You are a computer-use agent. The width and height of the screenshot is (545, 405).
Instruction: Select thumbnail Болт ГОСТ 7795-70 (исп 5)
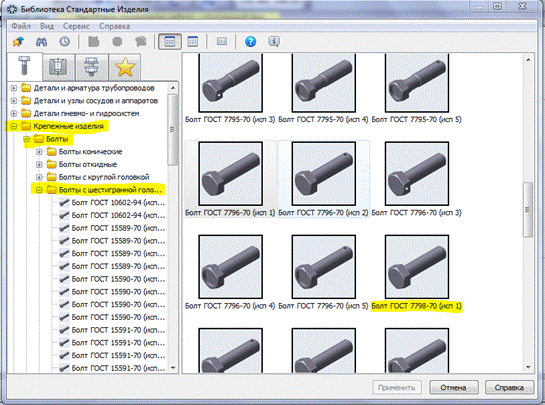[x=417, y=83]
